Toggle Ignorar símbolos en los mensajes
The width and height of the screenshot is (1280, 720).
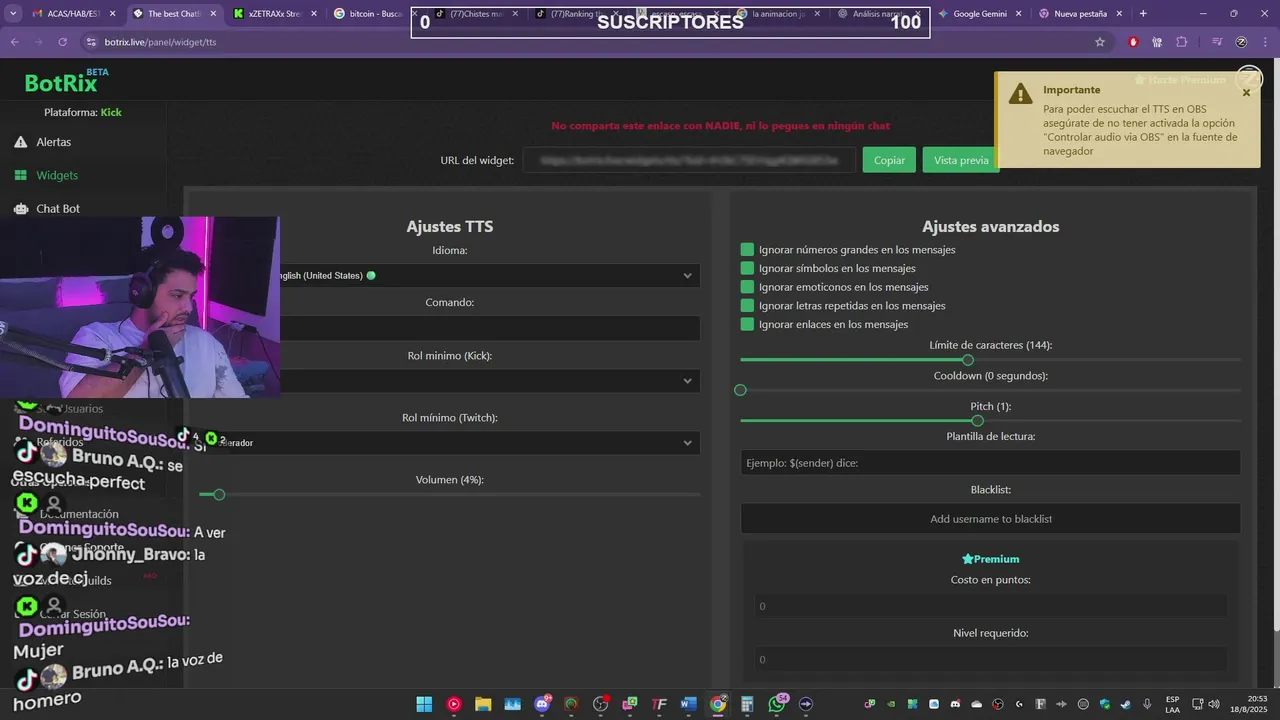(x=747, y=268)
